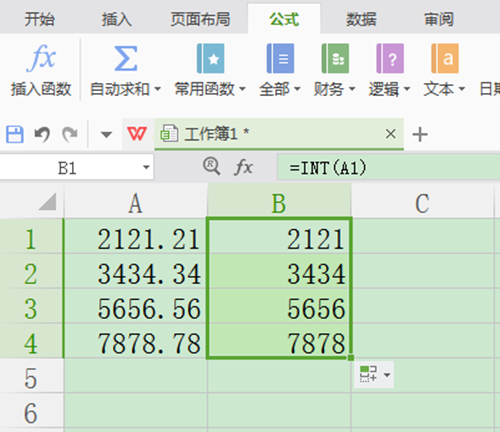
Task: Select cell A4 containing 7878.78
Action: [135, 341]
